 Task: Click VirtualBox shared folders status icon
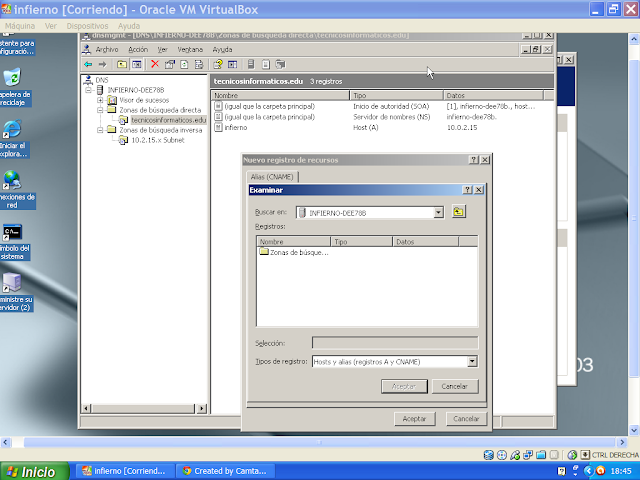(541, 455)
